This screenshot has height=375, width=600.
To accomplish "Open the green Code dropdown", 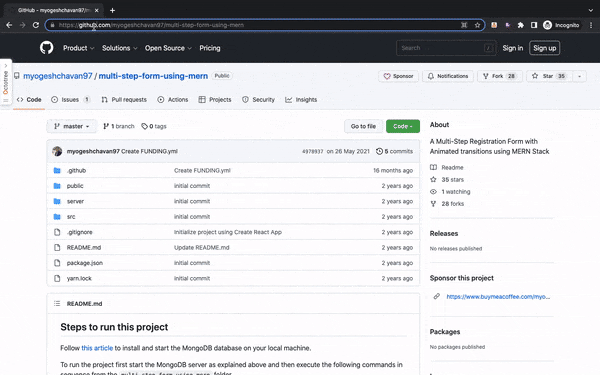I will pos(403,126).
